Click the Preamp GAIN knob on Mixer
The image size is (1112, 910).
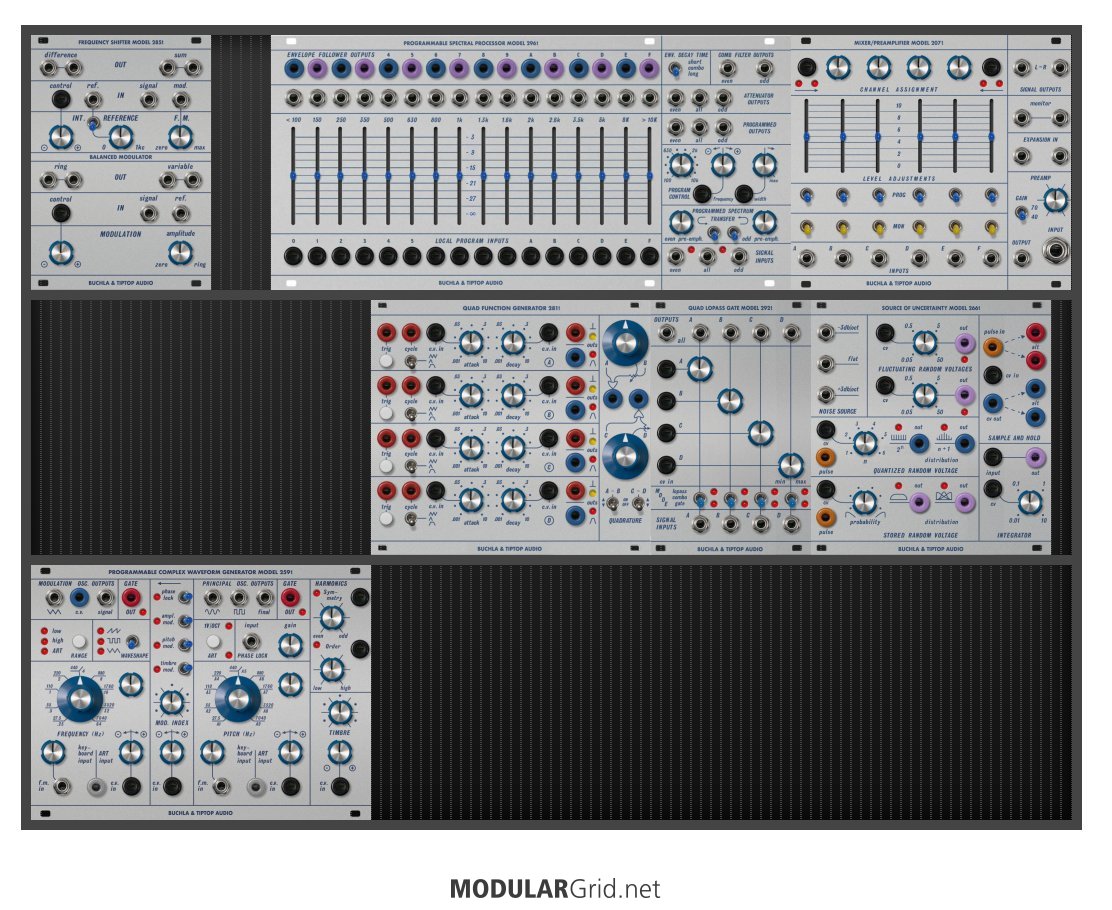coord(1055,200)
